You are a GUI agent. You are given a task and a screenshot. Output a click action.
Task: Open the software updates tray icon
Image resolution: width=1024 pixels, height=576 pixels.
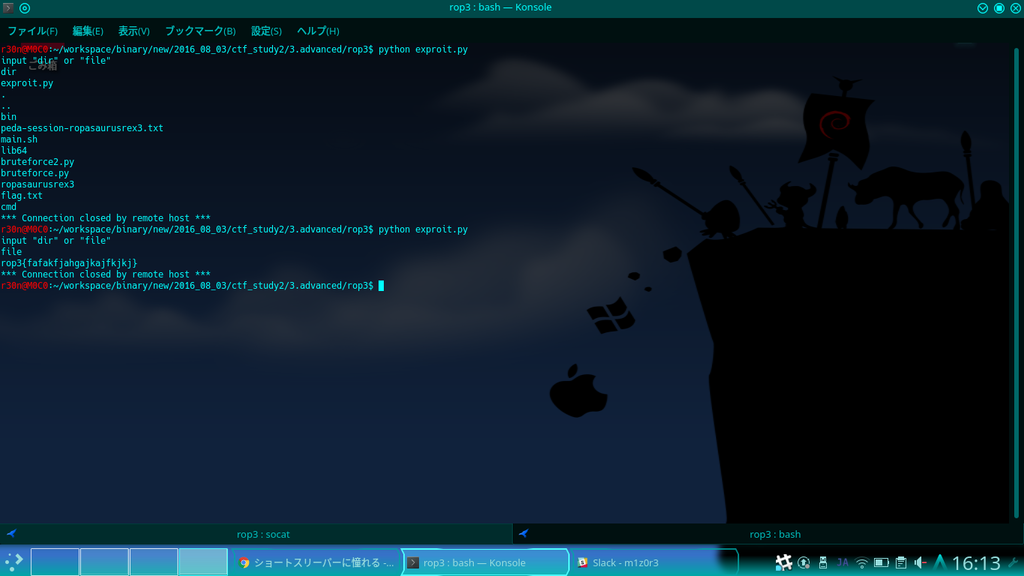pyautogui.click(x=804, y=562)
